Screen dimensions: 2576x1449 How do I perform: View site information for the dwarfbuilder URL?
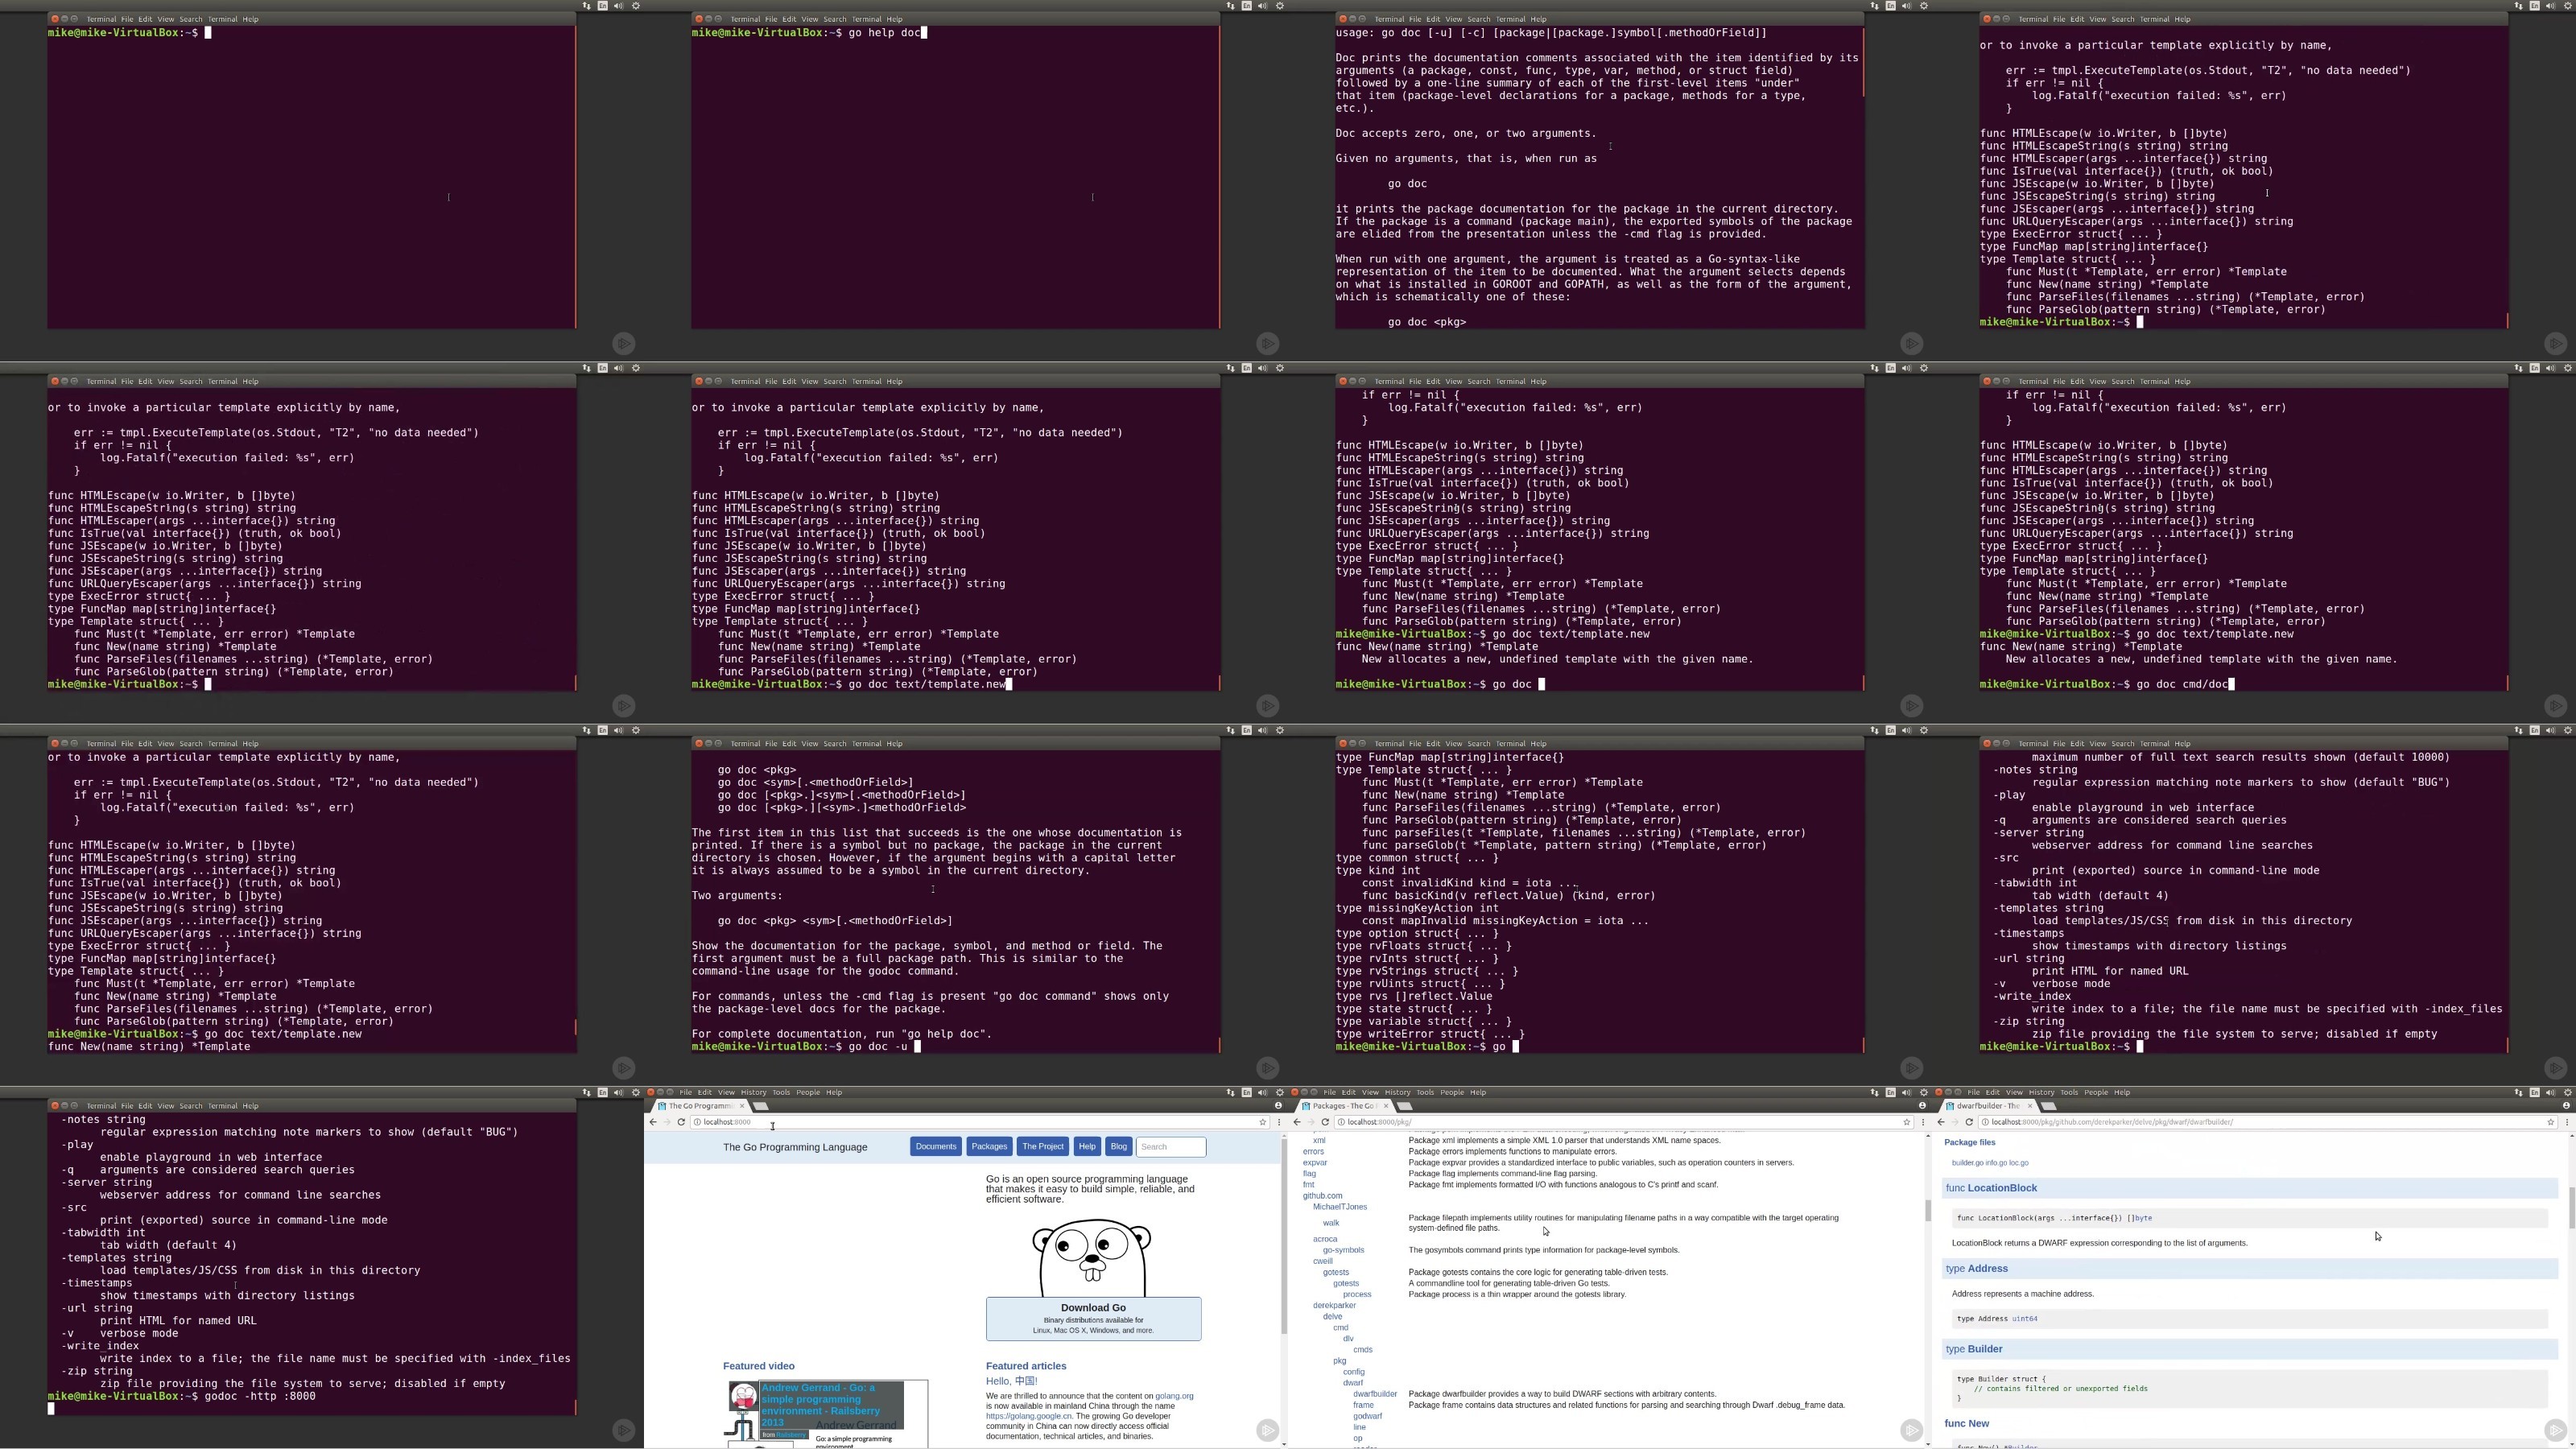point(1985,1122)
